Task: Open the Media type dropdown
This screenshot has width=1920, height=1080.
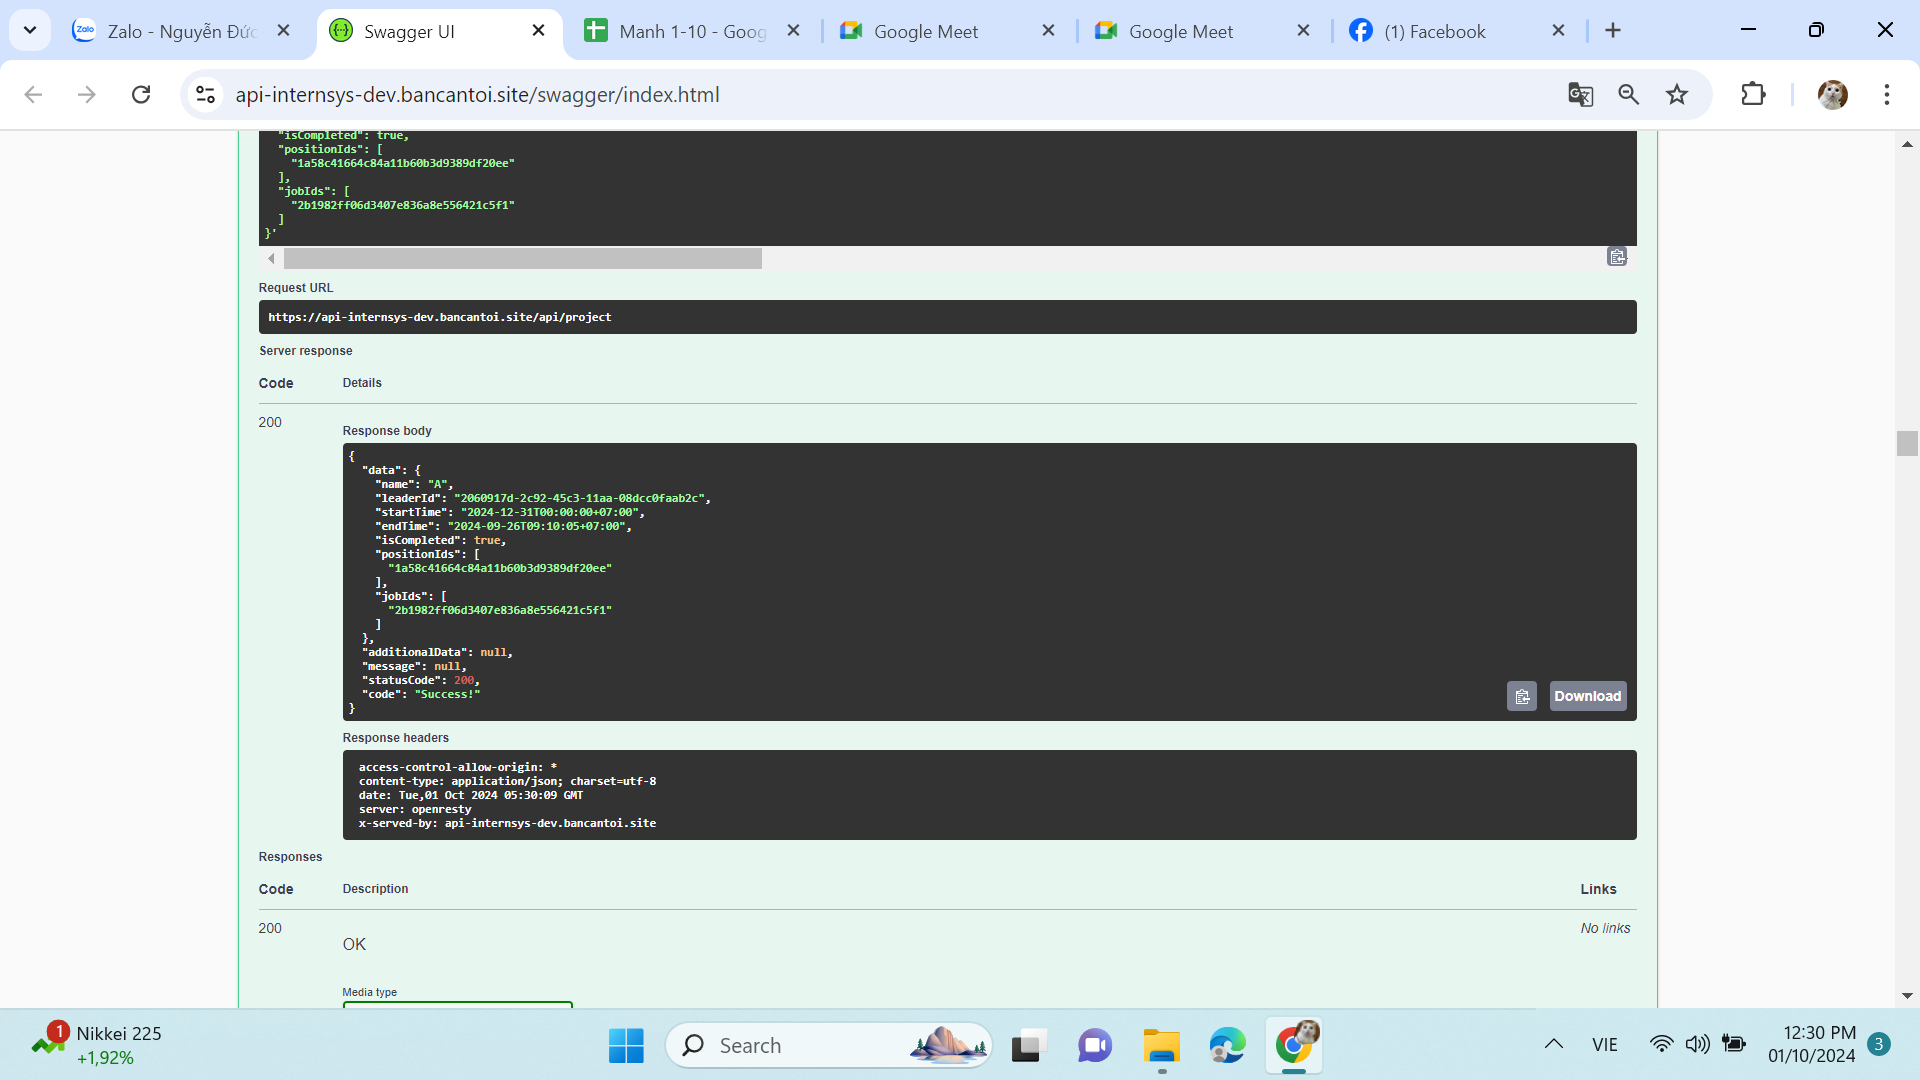Action: 457,1003
